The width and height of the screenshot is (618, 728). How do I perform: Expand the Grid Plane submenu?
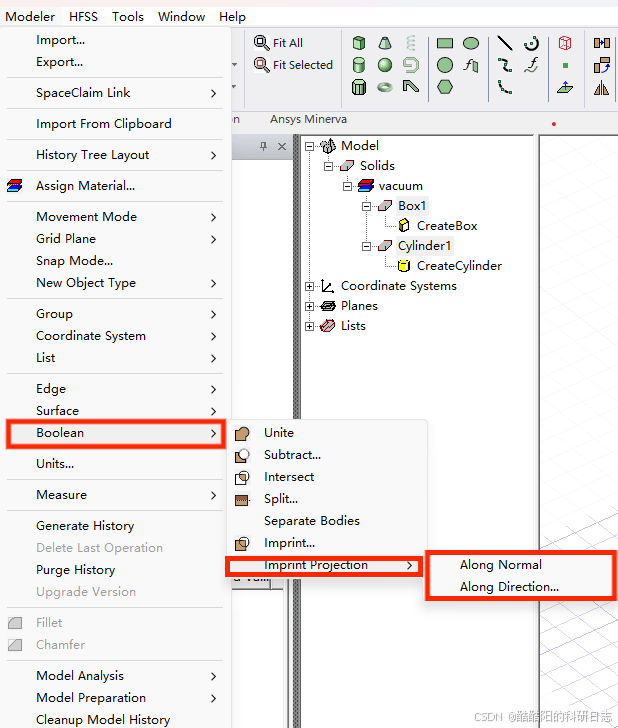[x=115, y=239]
